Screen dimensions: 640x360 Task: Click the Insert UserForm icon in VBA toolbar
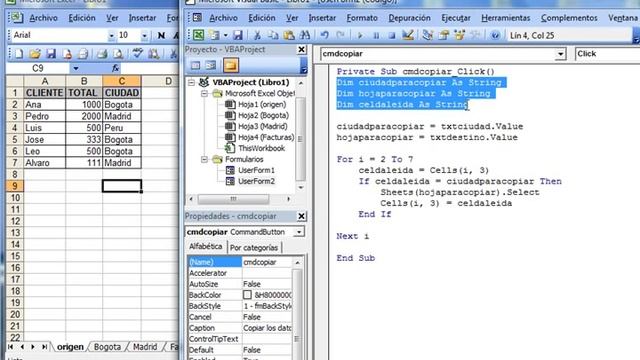[x=214, y=36]
